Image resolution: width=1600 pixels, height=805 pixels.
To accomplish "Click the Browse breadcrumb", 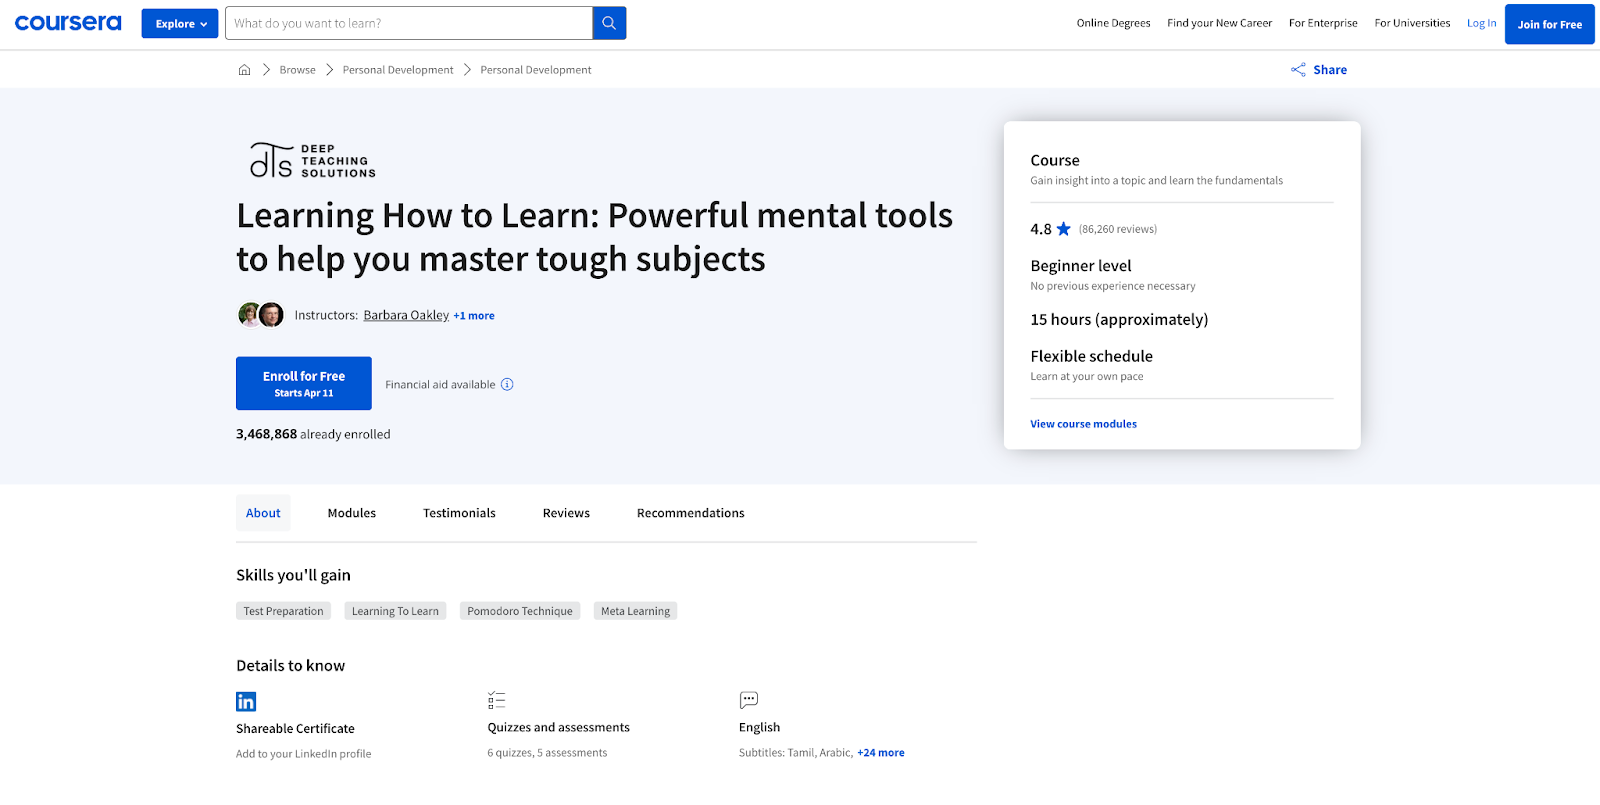I will point(297,70).
